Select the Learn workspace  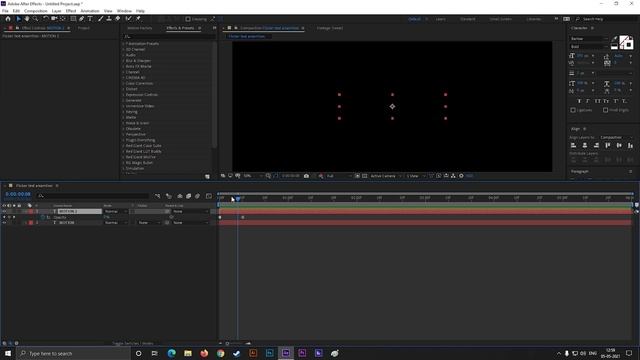440,19
